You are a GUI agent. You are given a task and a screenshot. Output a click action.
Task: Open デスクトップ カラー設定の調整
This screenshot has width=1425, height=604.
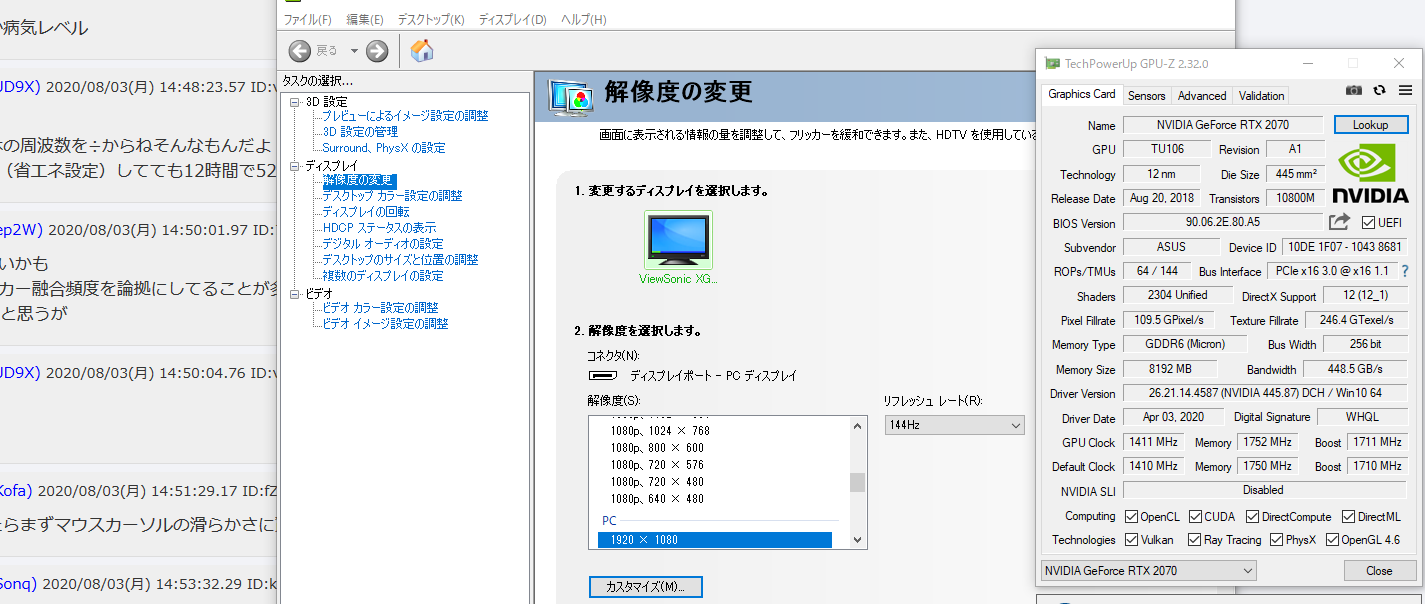click(392, 196)
